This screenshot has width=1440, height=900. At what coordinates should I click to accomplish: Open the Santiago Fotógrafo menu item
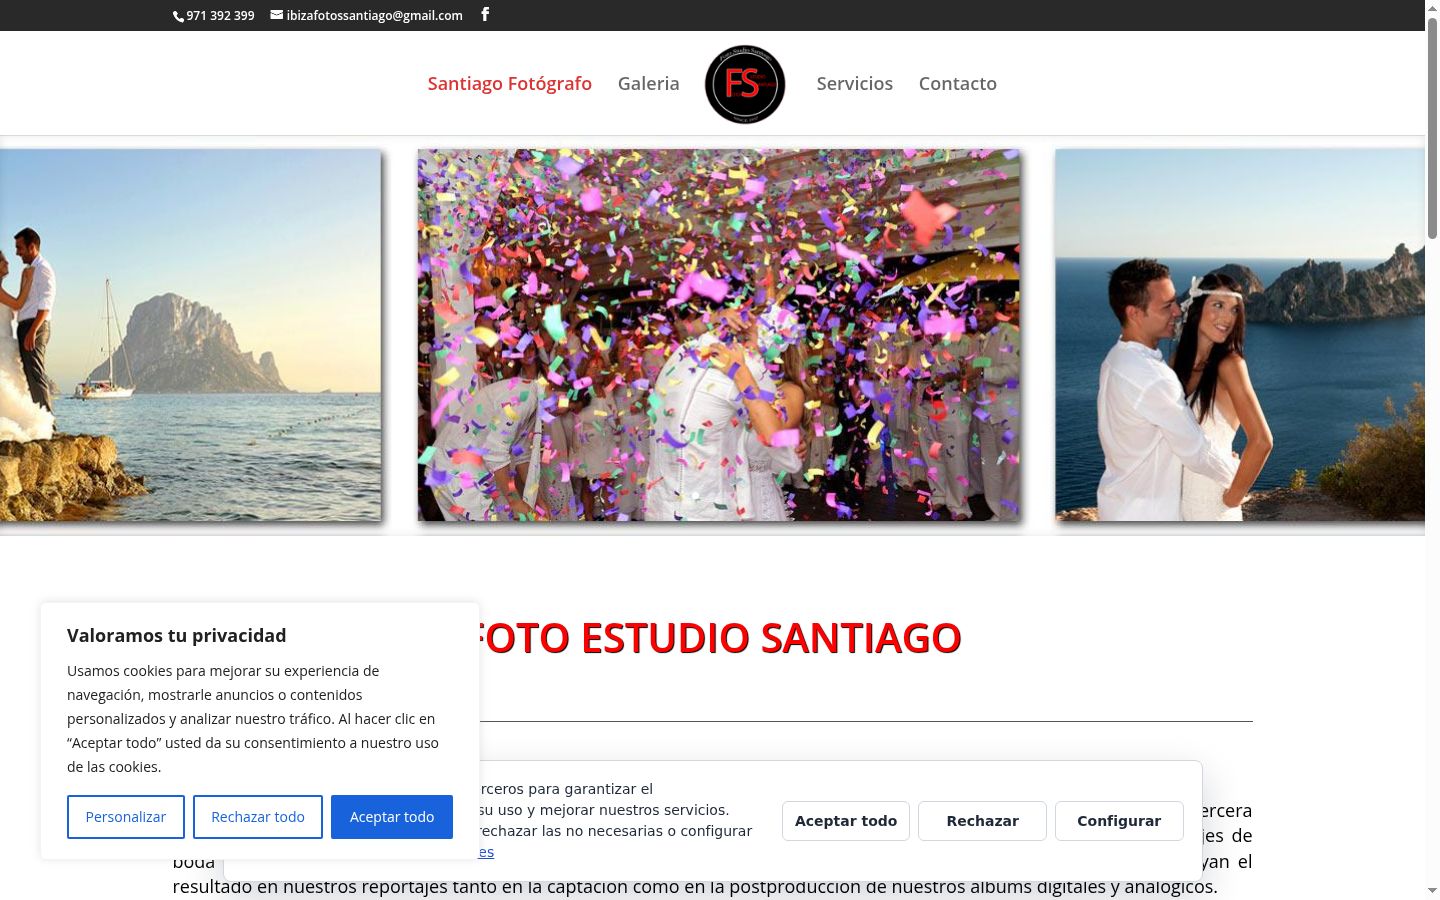[x=510, y=84]
